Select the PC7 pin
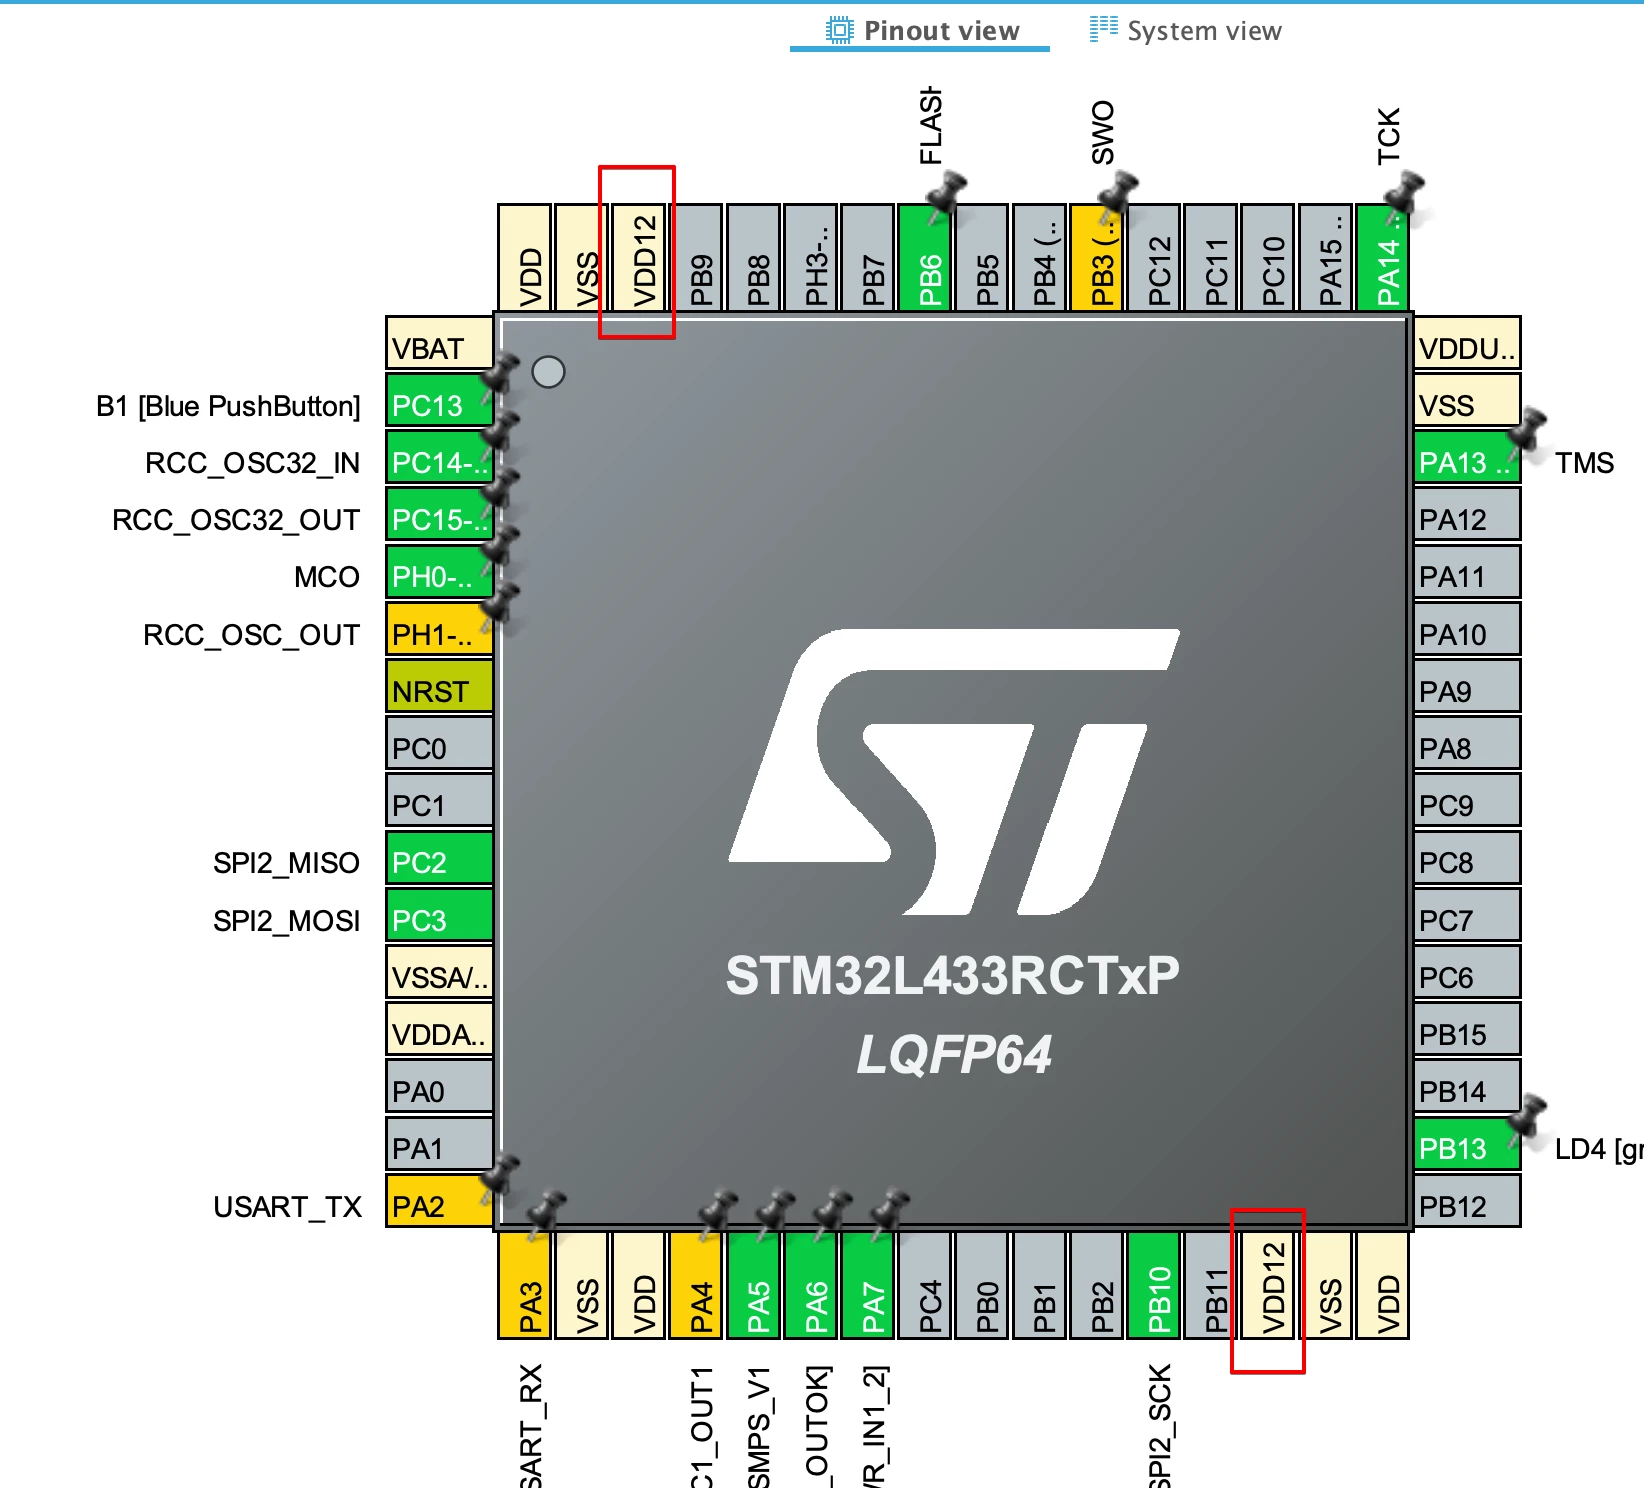The width and height of the screenshot is (1644, 1504). click(x=1467, y=915)
